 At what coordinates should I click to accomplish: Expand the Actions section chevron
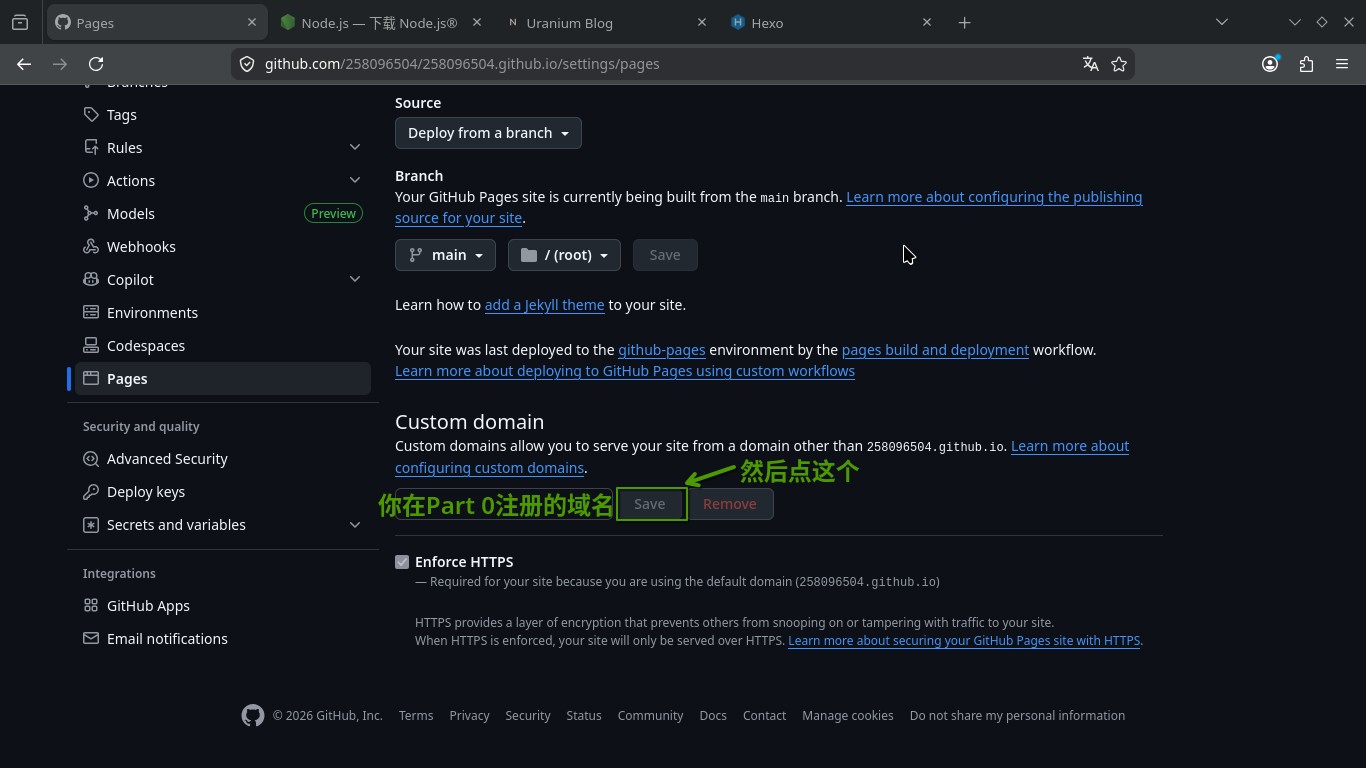tap(355, 181)
